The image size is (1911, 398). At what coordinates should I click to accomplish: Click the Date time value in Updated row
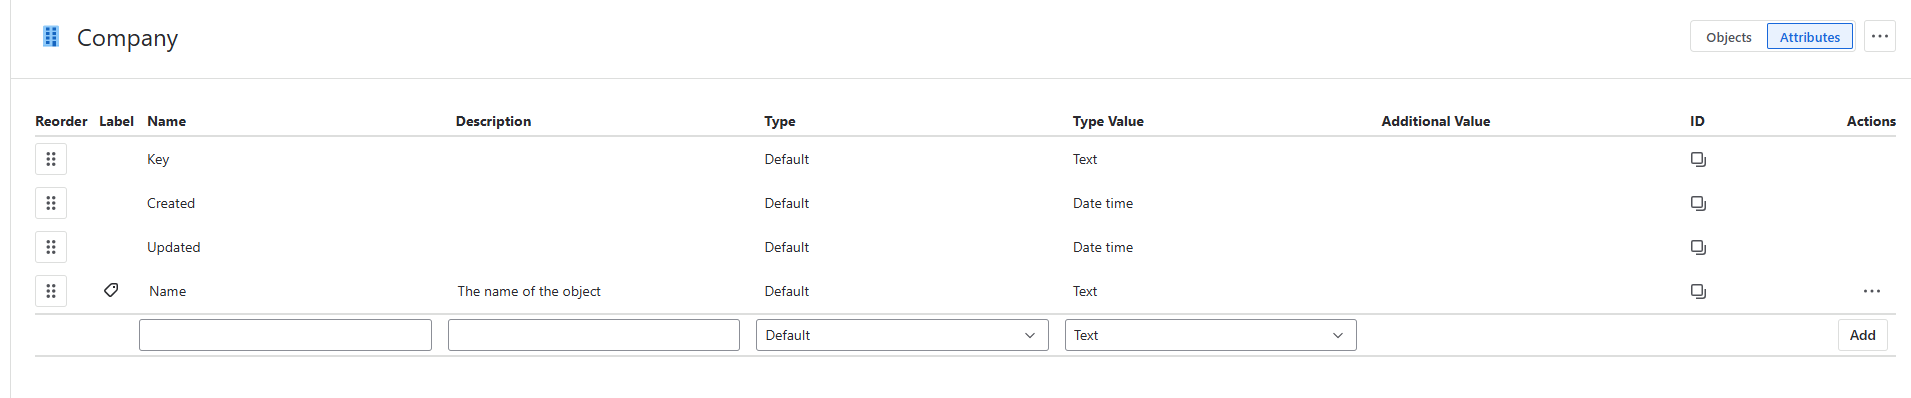pyautogui.click(x=1103, y=247)
